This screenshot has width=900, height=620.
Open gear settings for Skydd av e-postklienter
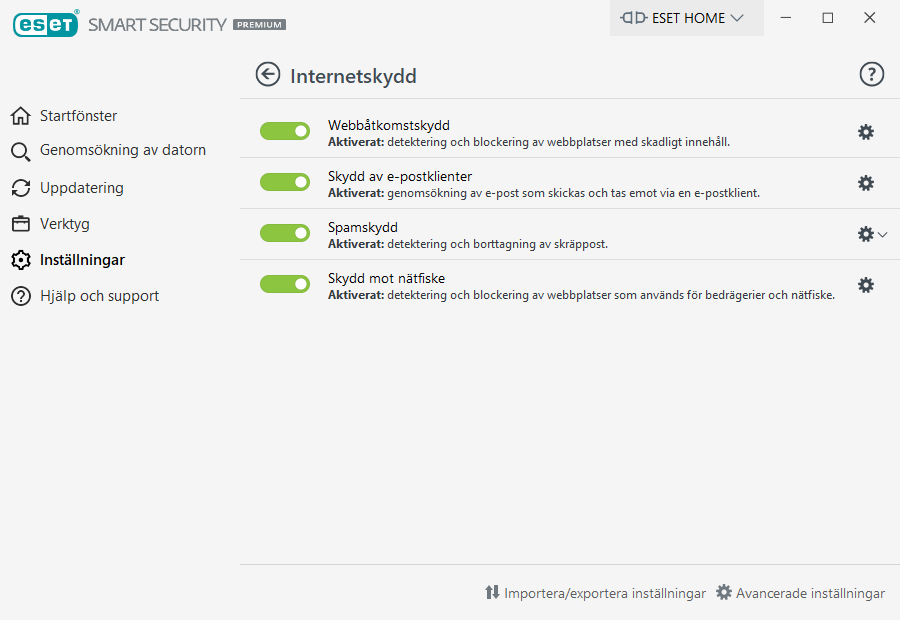click(866, 183)
